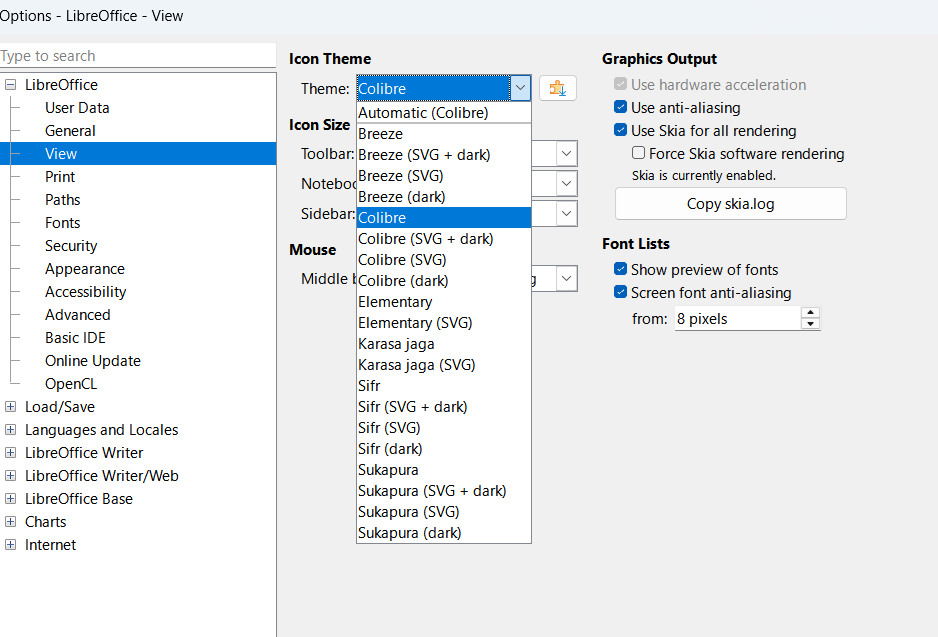Enable Force Skia software rendering
938x637 pixels.
click(x=638, y=153)
